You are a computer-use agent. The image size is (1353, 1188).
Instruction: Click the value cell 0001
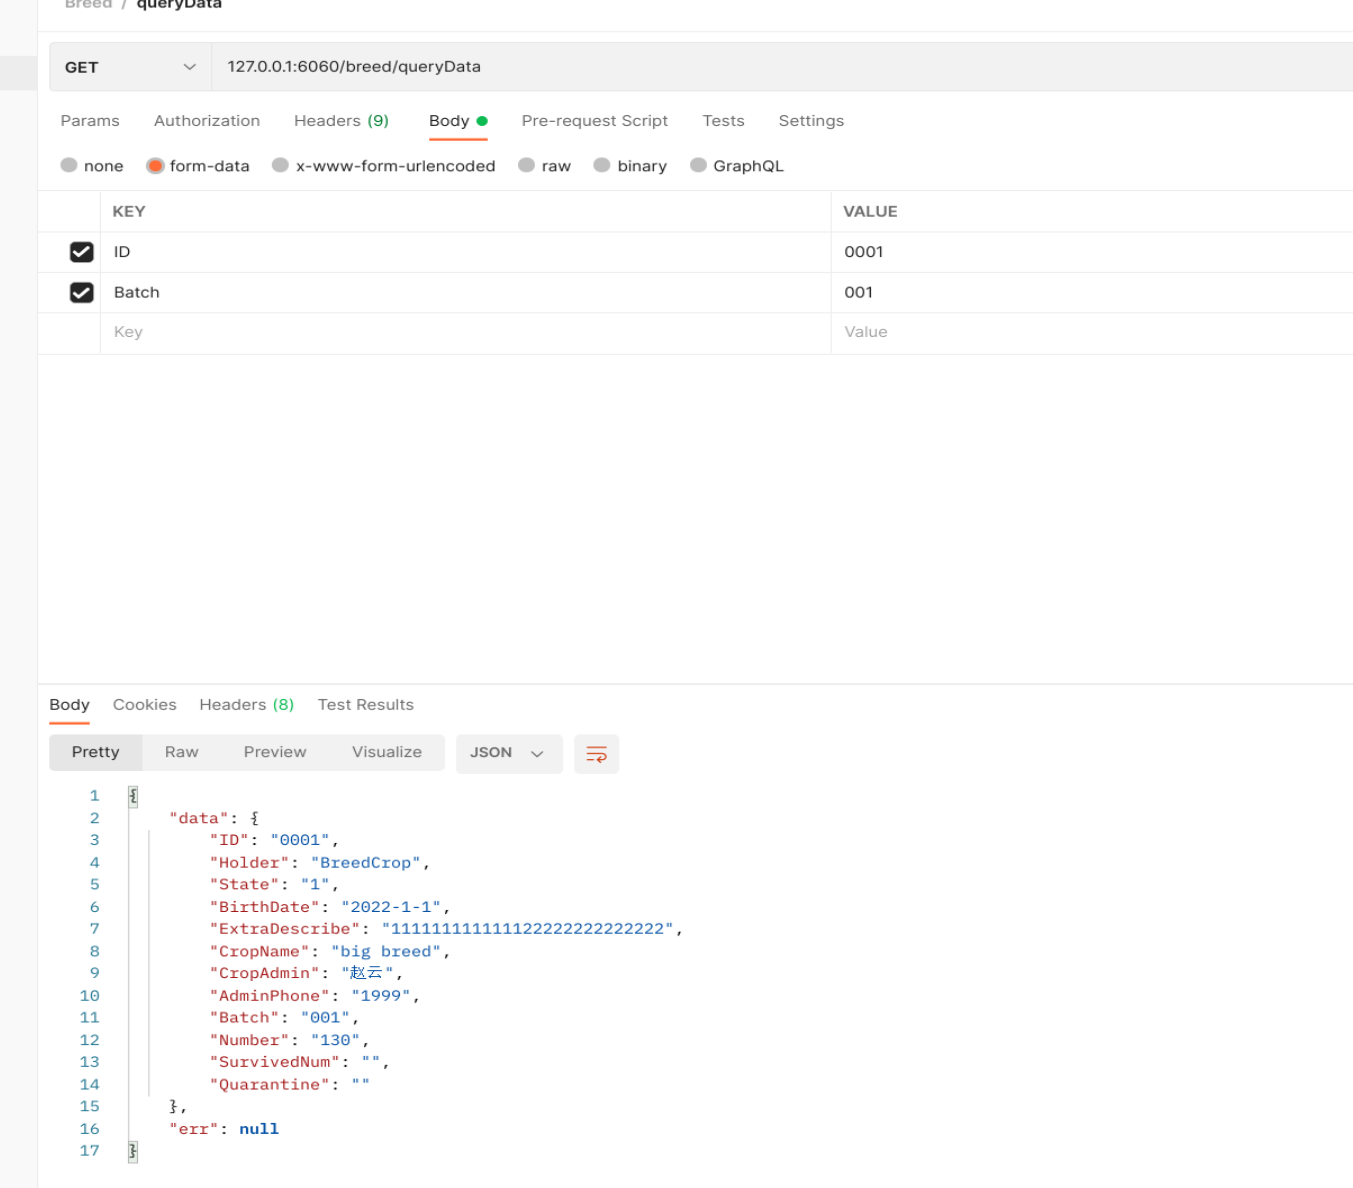click(x=1092, y=252)
